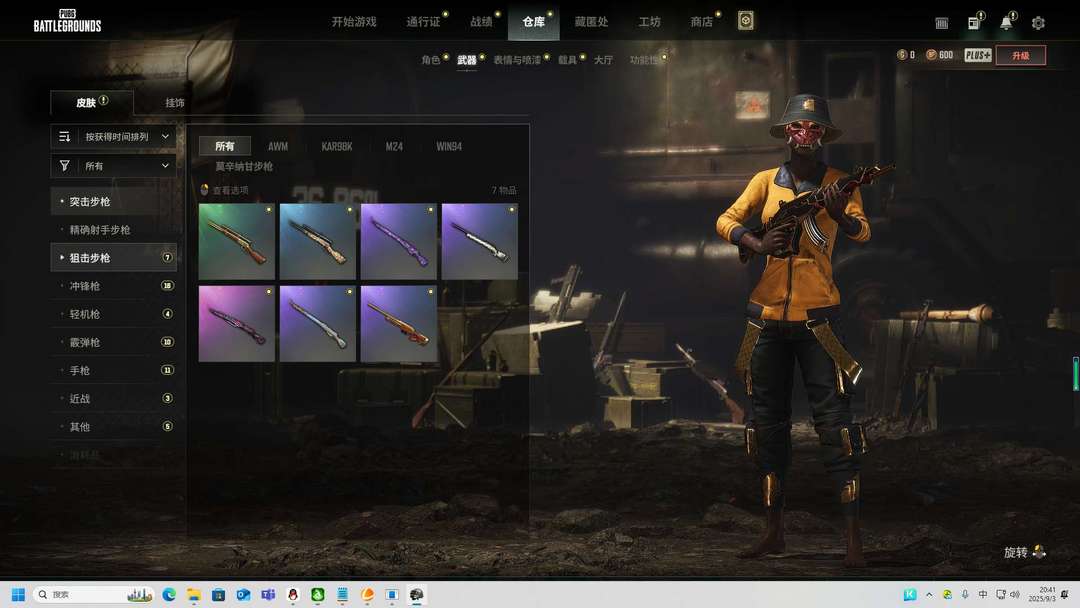
Task: Select the 精确射手步枪 category
Action: 114,229
